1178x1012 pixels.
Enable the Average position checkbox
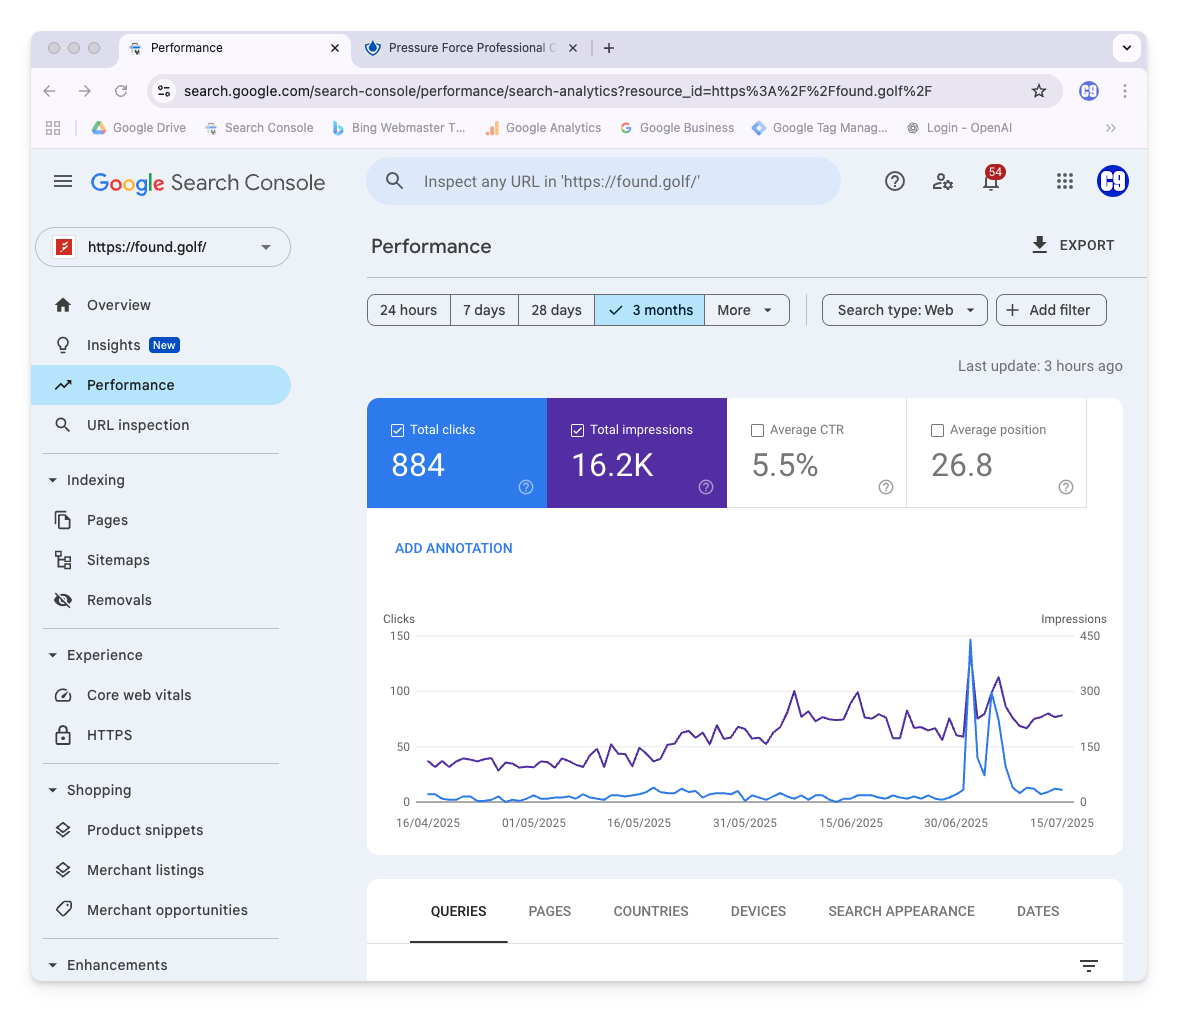[937, 430]
